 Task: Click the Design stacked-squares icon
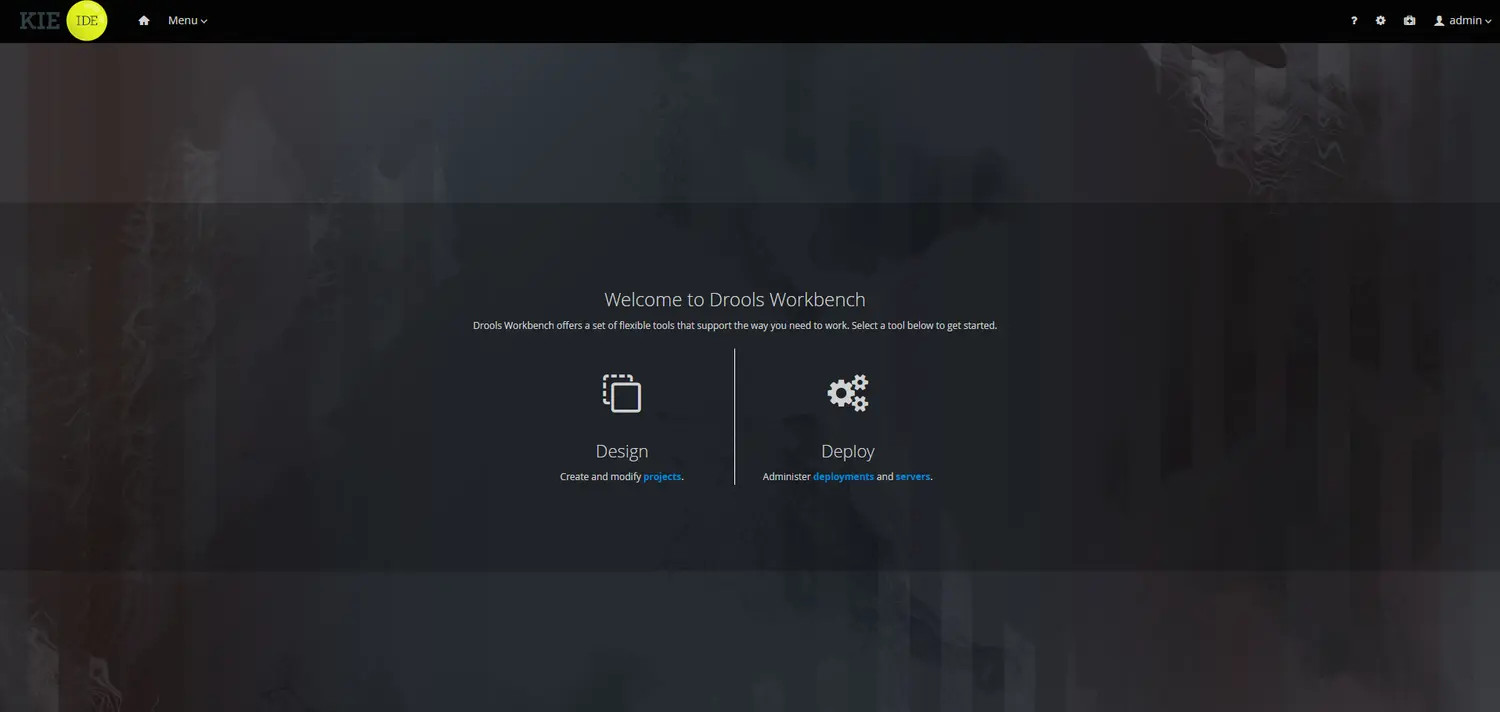[x=622, y=393]
